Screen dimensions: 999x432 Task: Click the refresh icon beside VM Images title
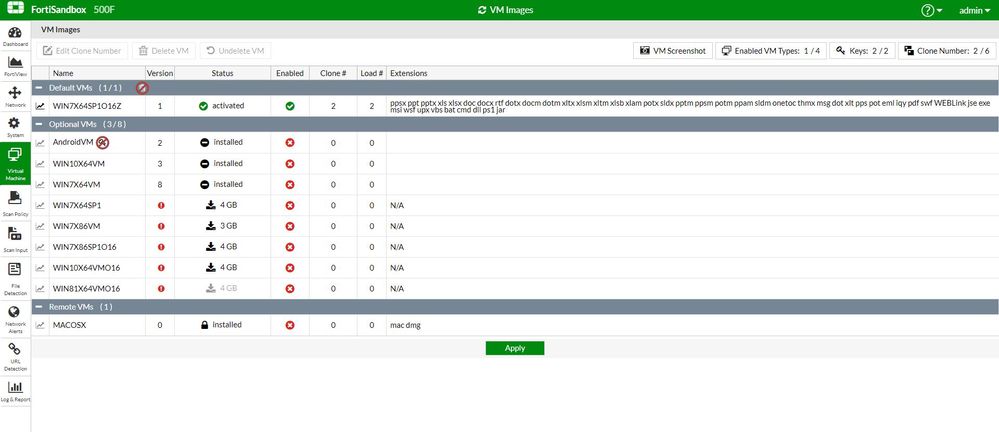482,10
